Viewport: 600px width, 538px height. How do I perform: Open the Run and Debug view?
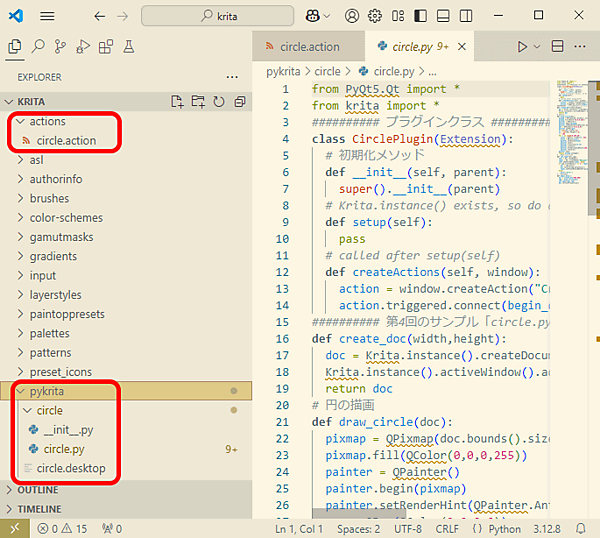tap(82, 47)
